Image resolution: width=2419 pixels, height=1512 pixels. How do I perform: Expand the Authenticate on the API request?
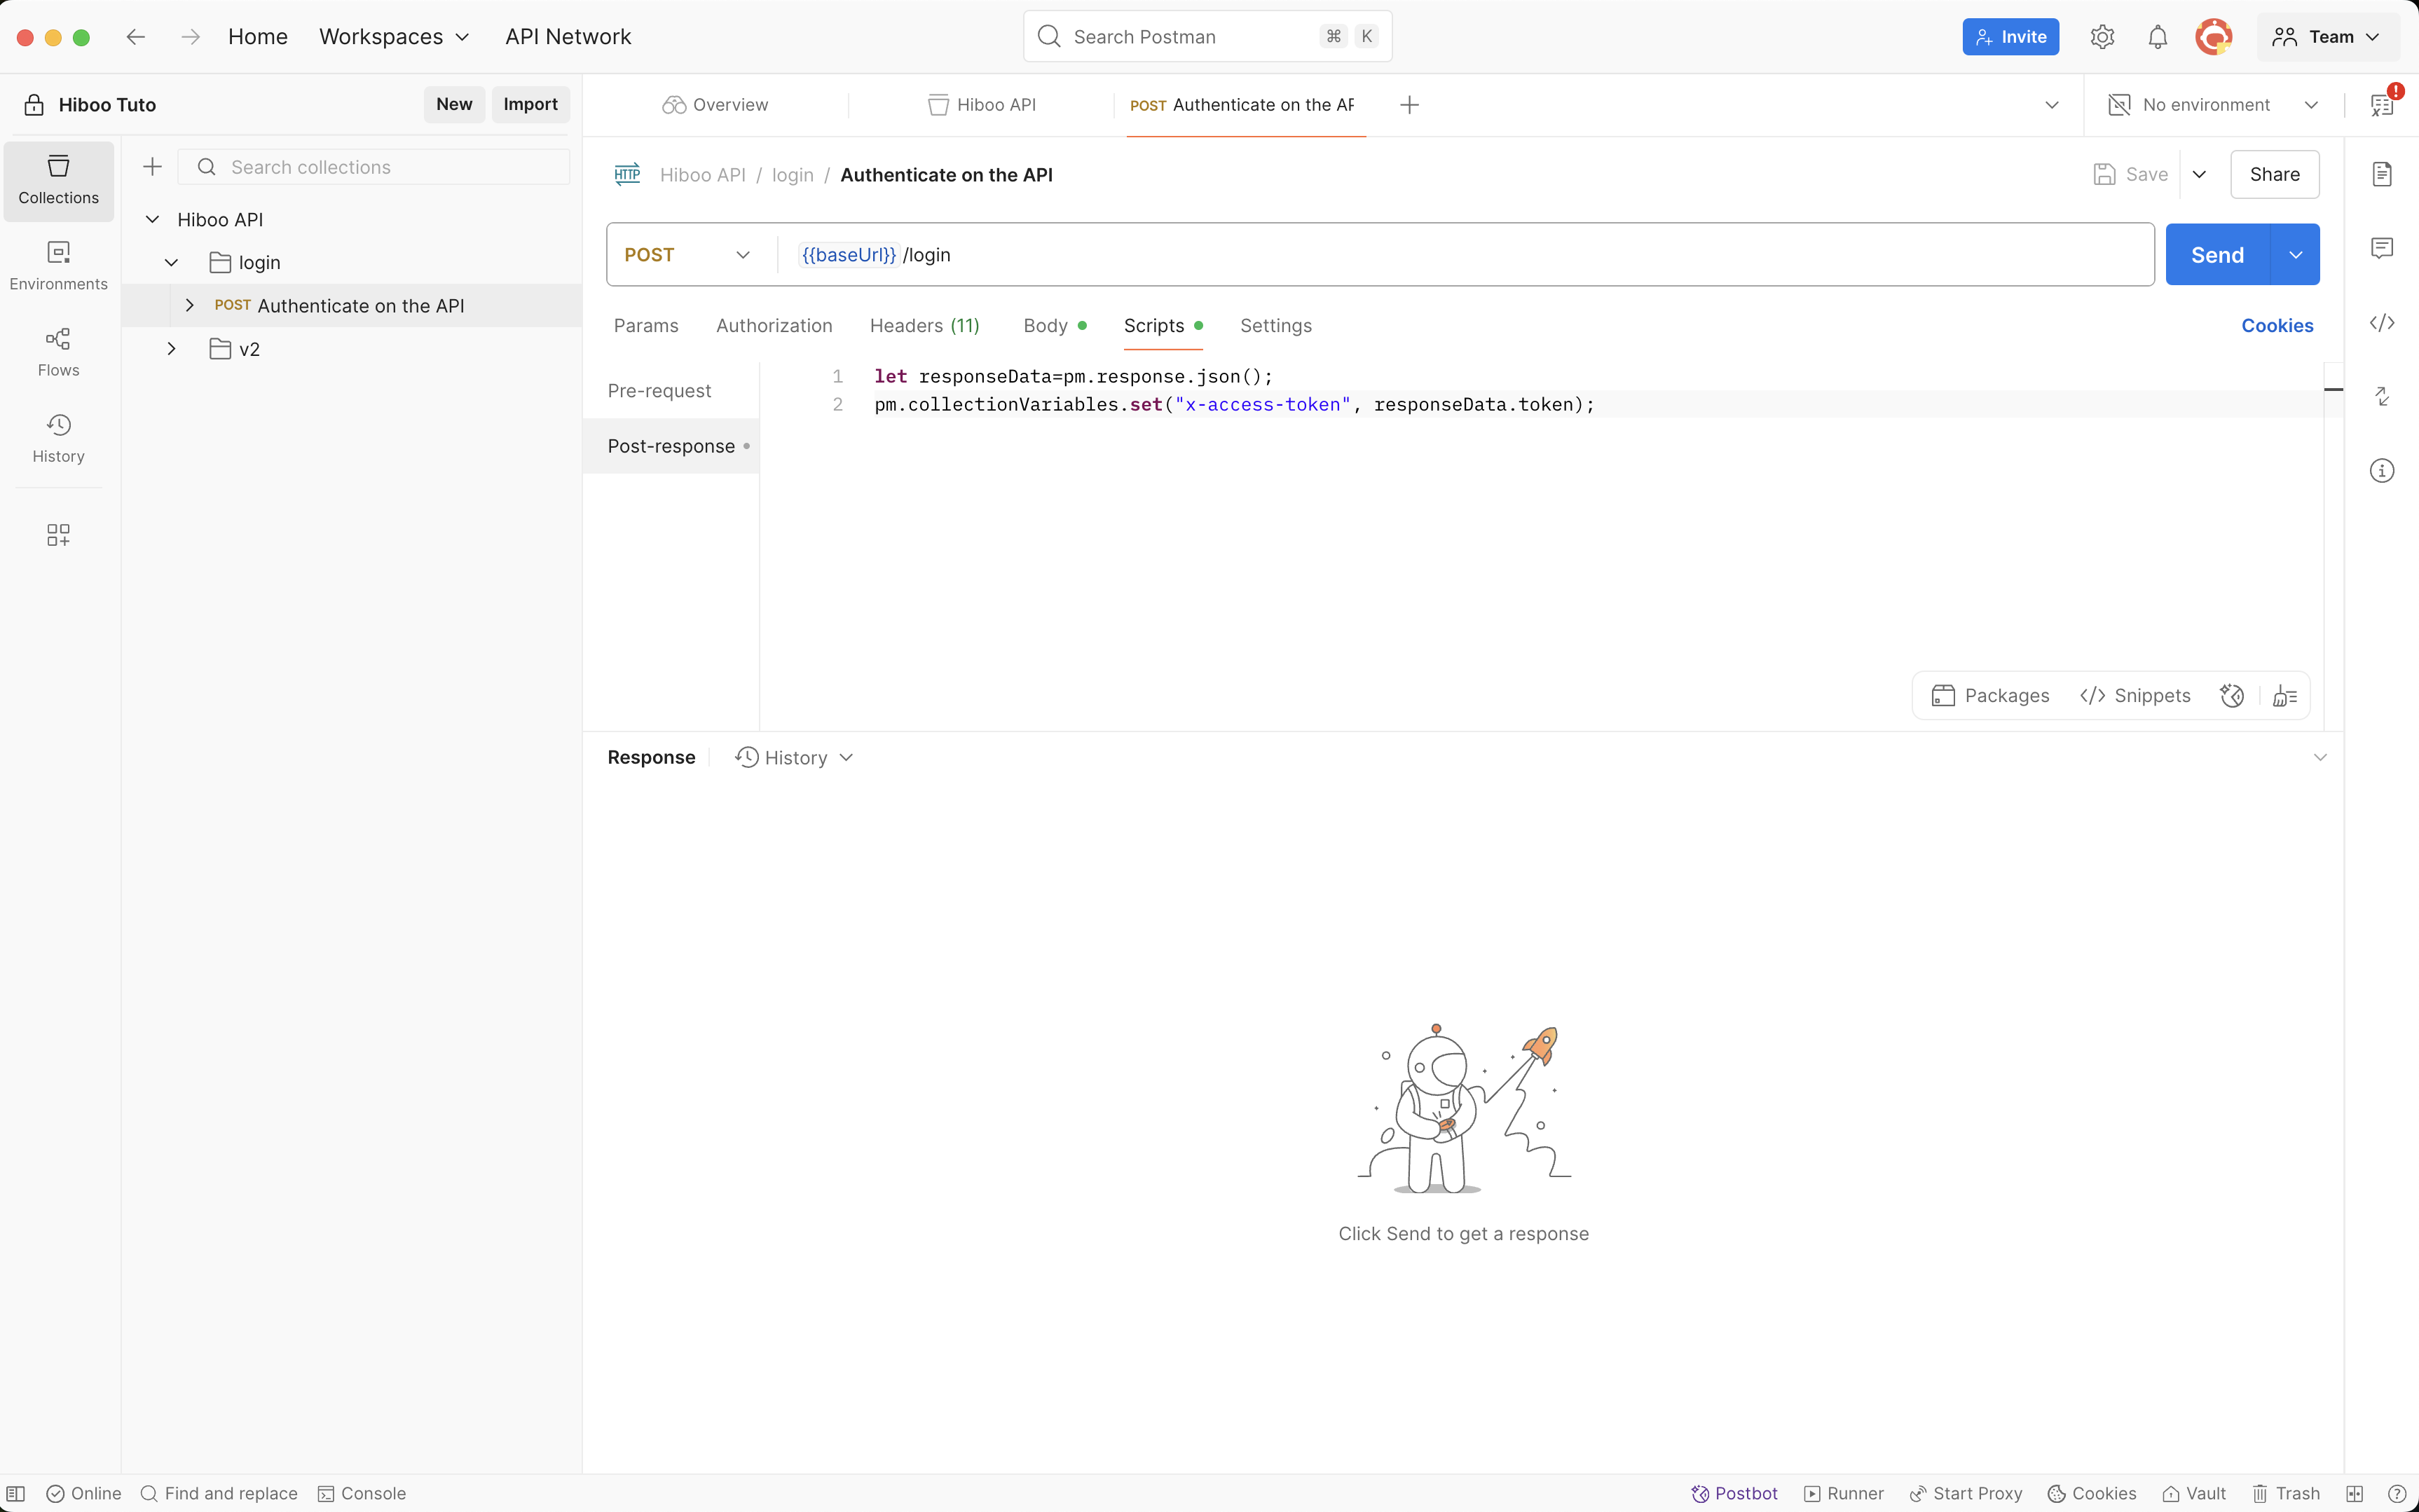point(189,305)
